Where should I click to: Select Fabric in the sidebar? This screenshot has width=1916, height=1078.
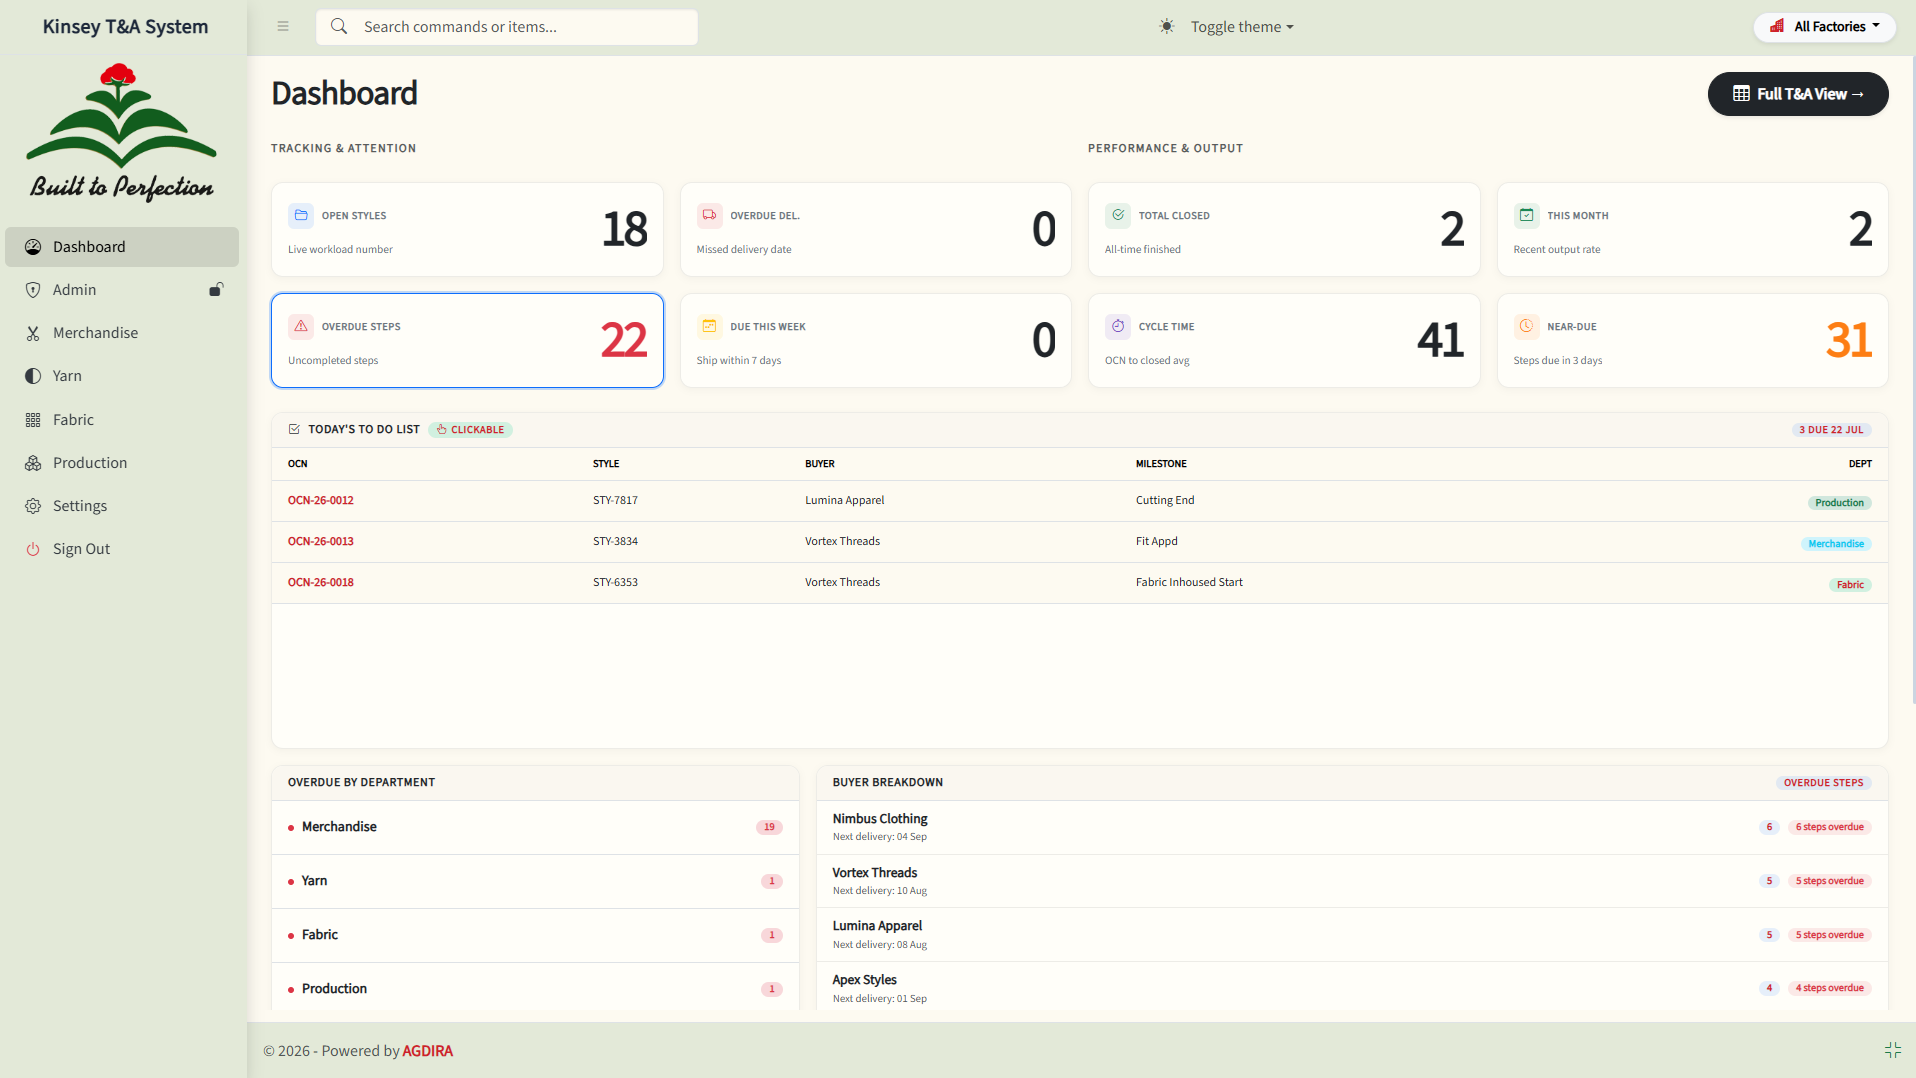pos(122,420)
